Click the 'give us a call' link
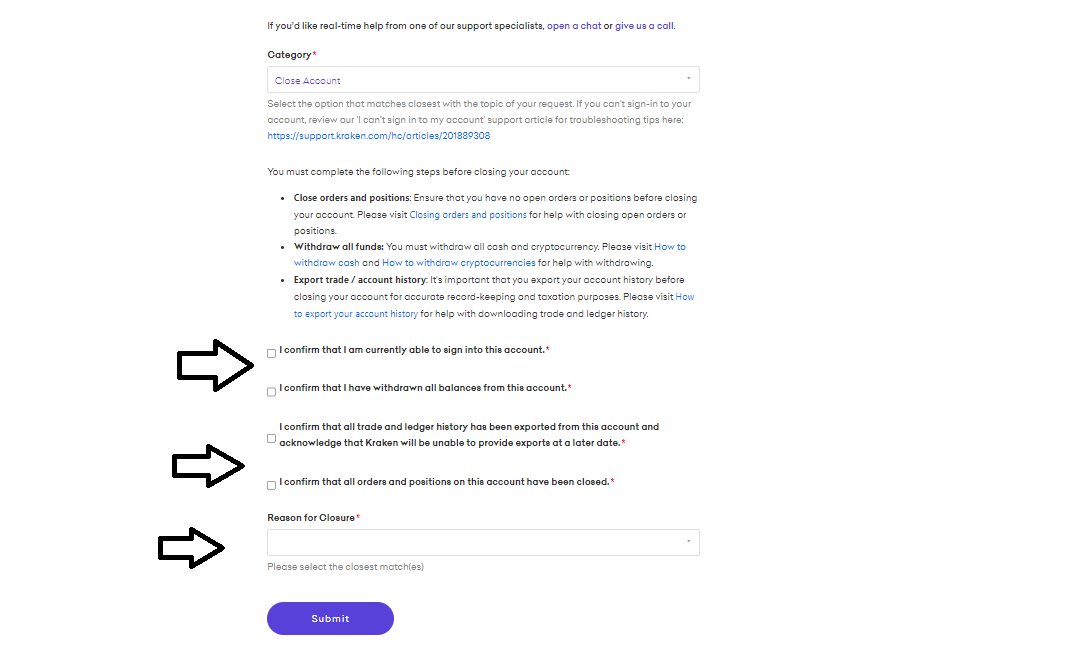The height and width of the screenshot is (645, 1084). point(645,25)
